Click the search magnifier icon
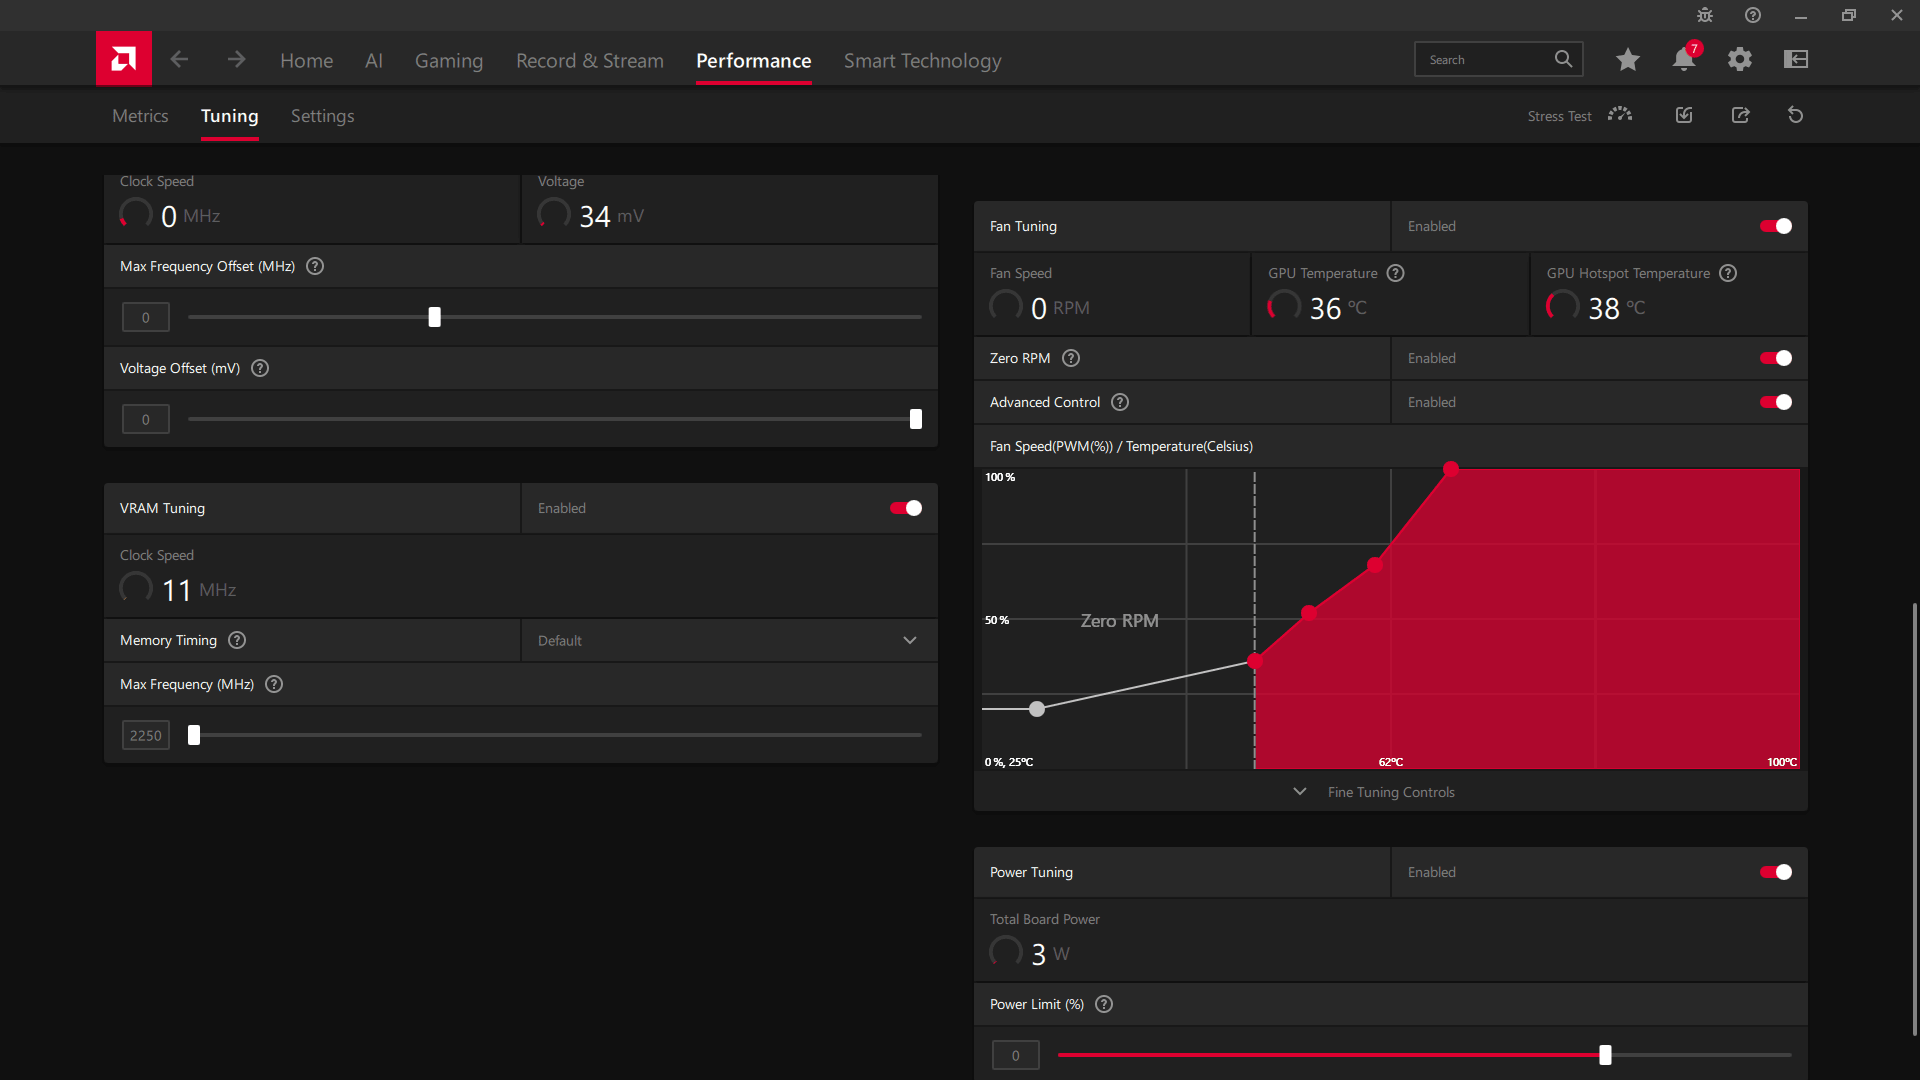Viewport: 1920px width, 1080px height. click(1563, 59)
